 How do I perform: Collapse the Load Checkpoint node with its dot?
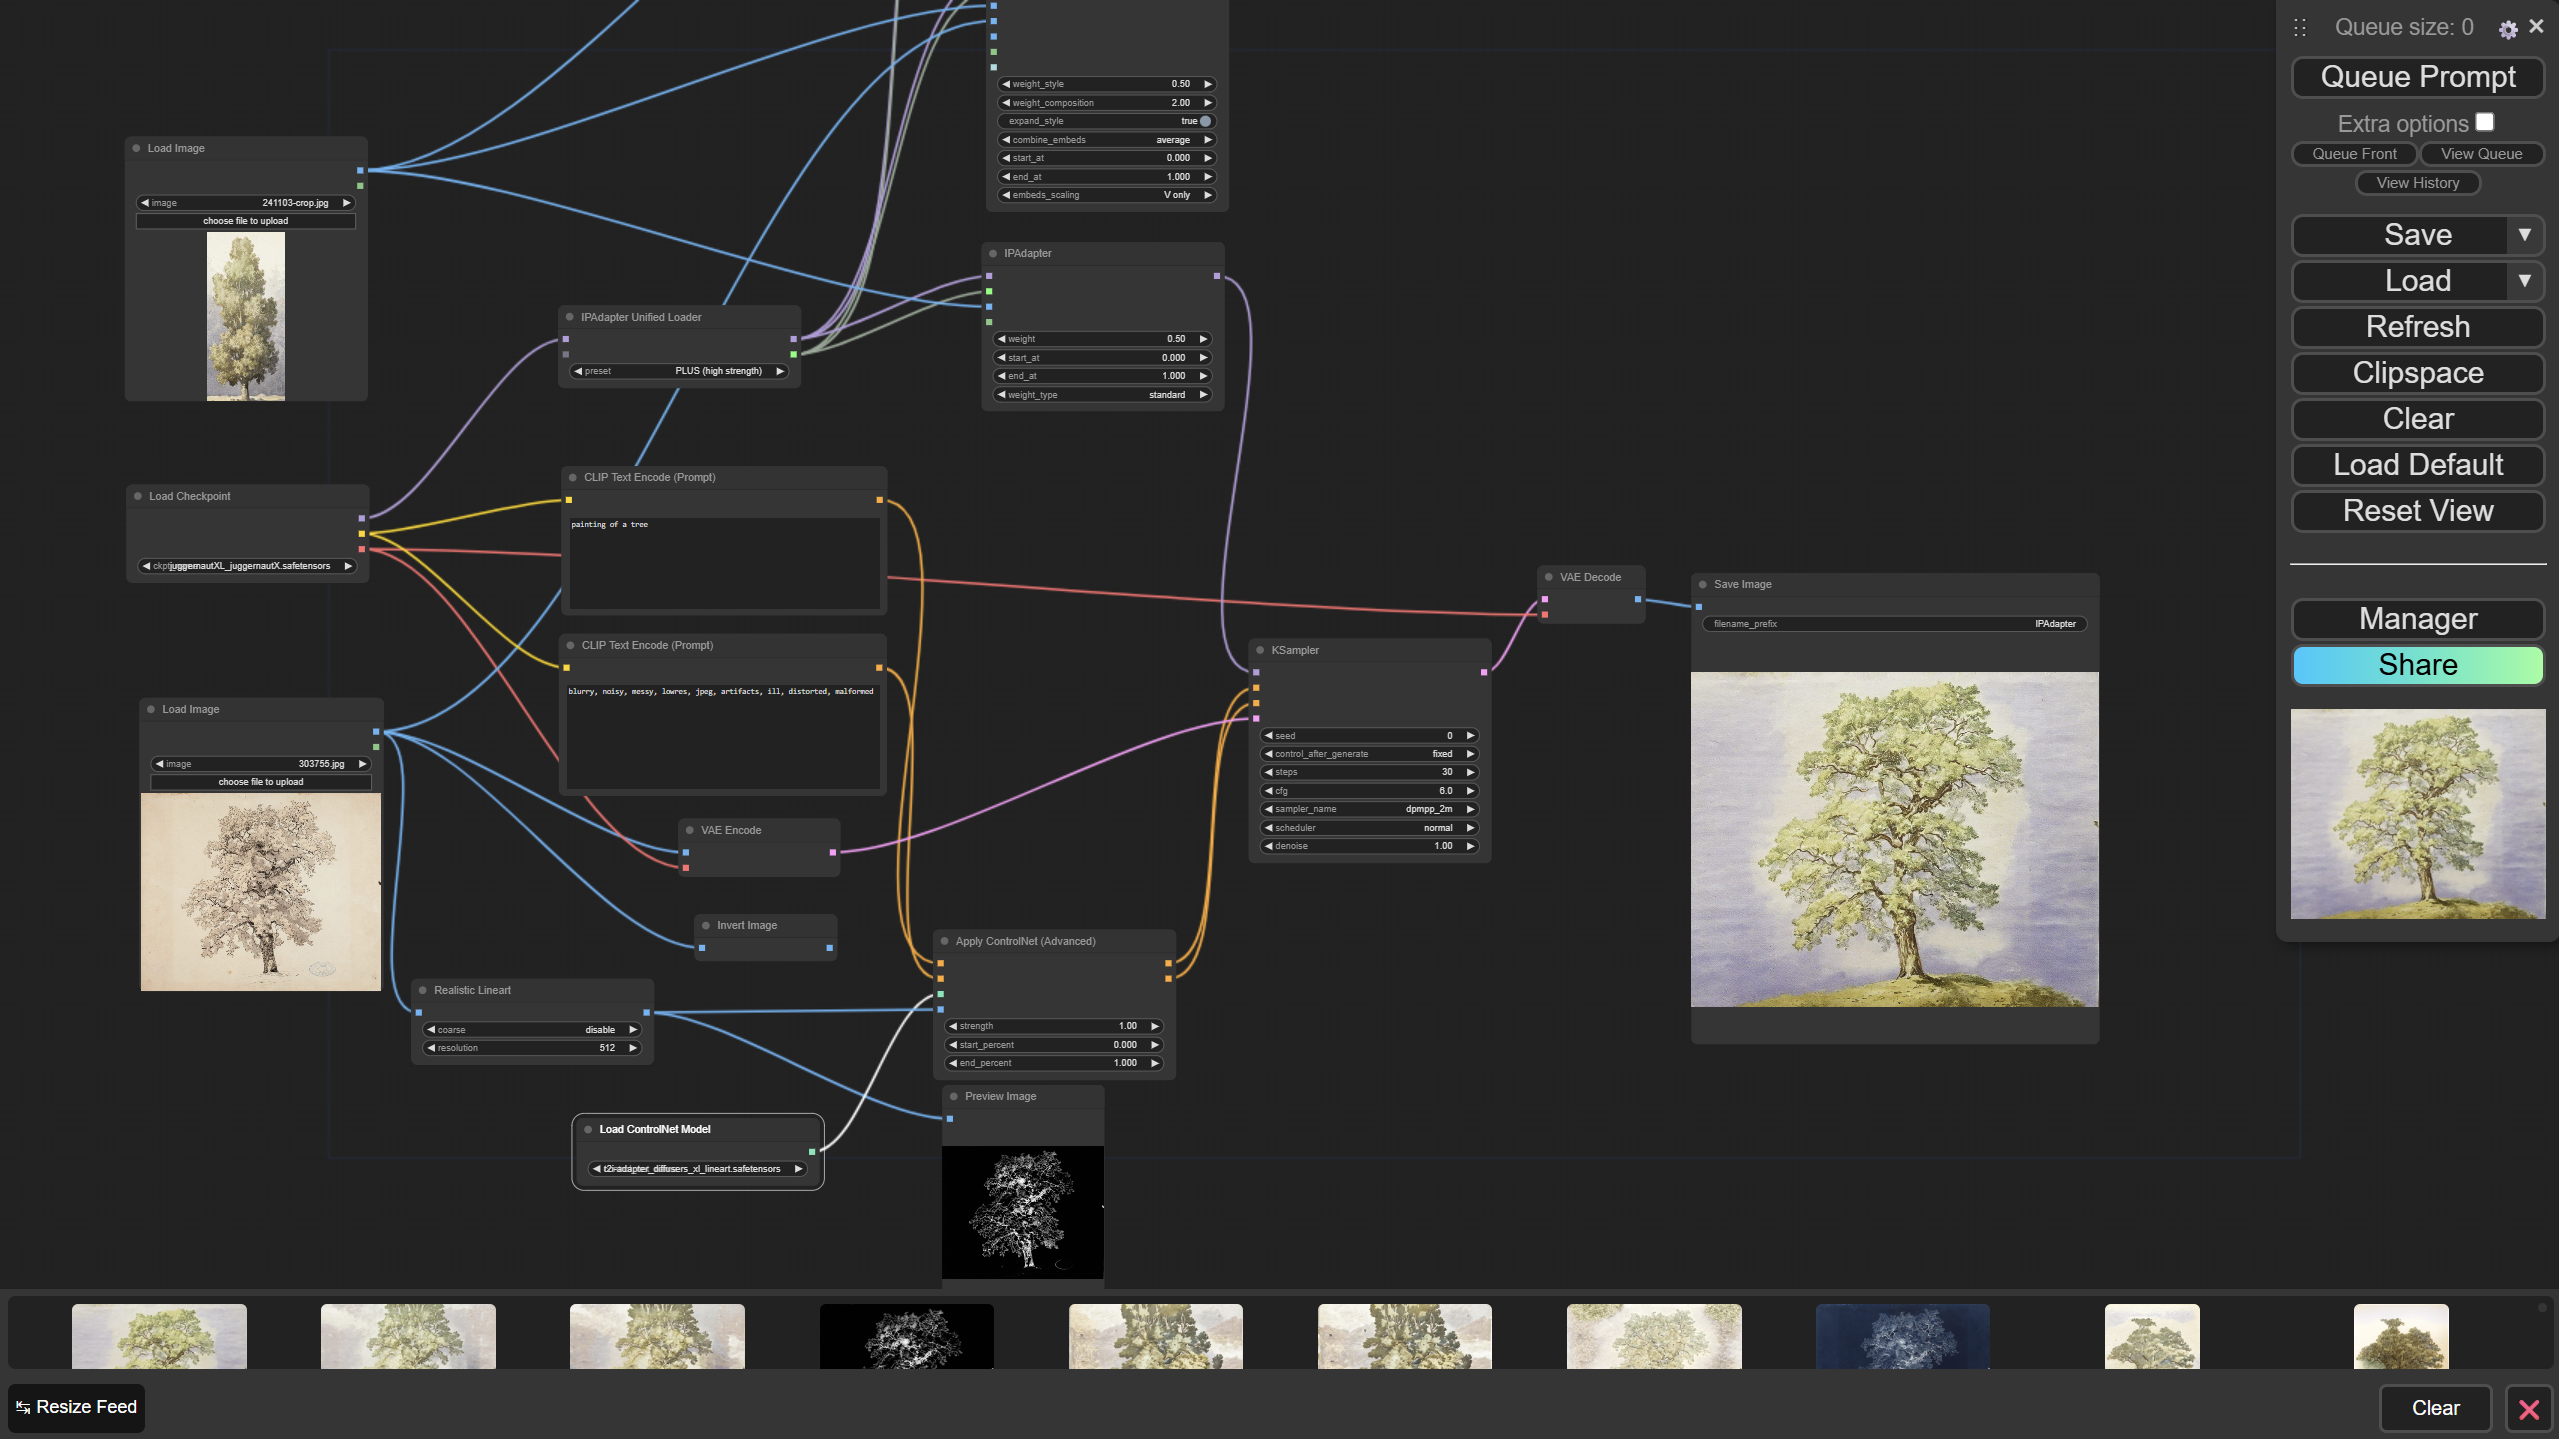[138, 496]
